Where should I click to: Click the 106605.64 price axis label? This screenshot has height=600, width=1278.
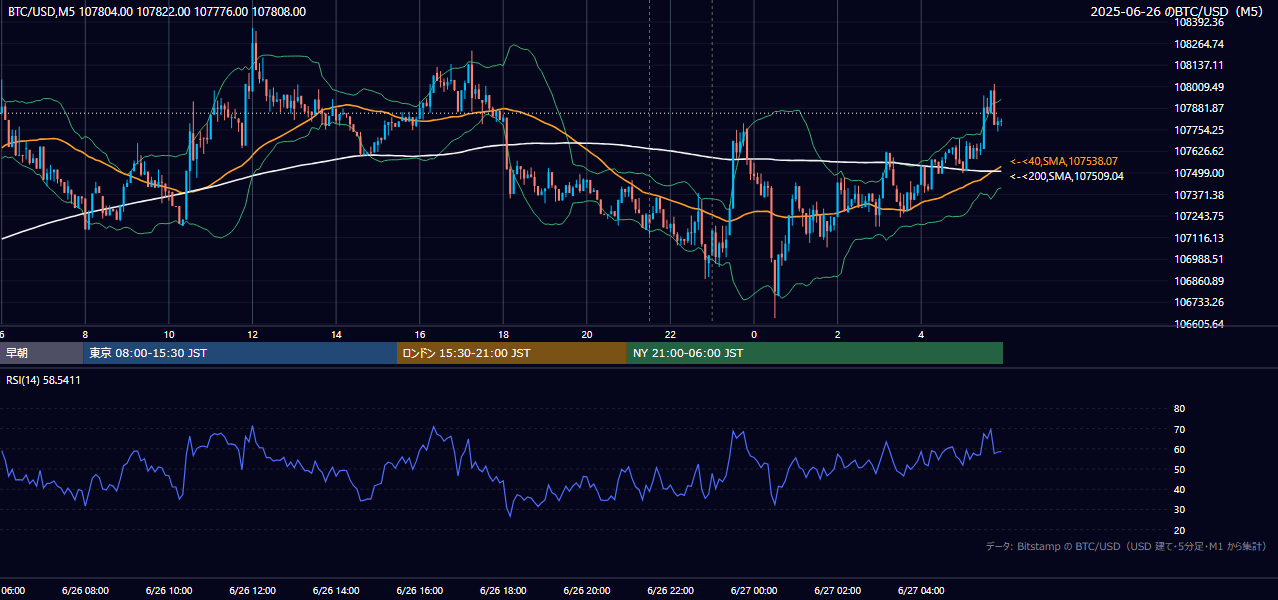tap(1199, 324)
